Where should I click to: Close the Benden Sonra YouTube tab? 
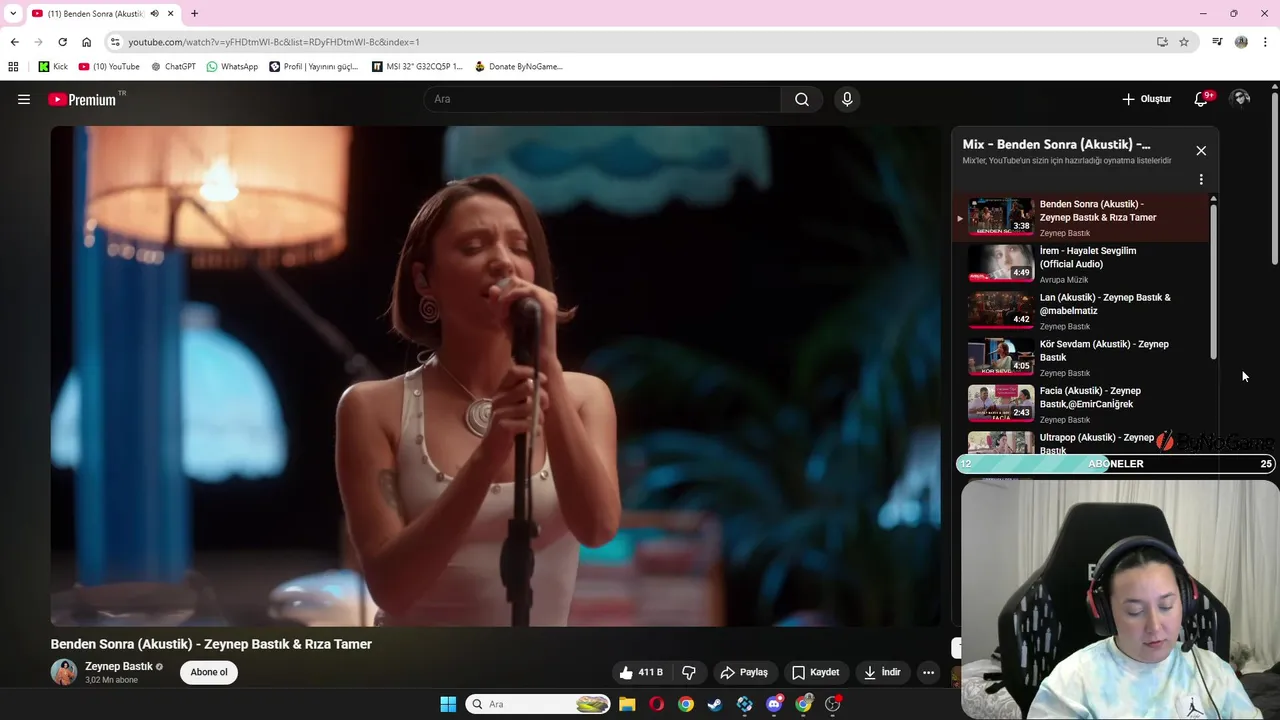170,14
